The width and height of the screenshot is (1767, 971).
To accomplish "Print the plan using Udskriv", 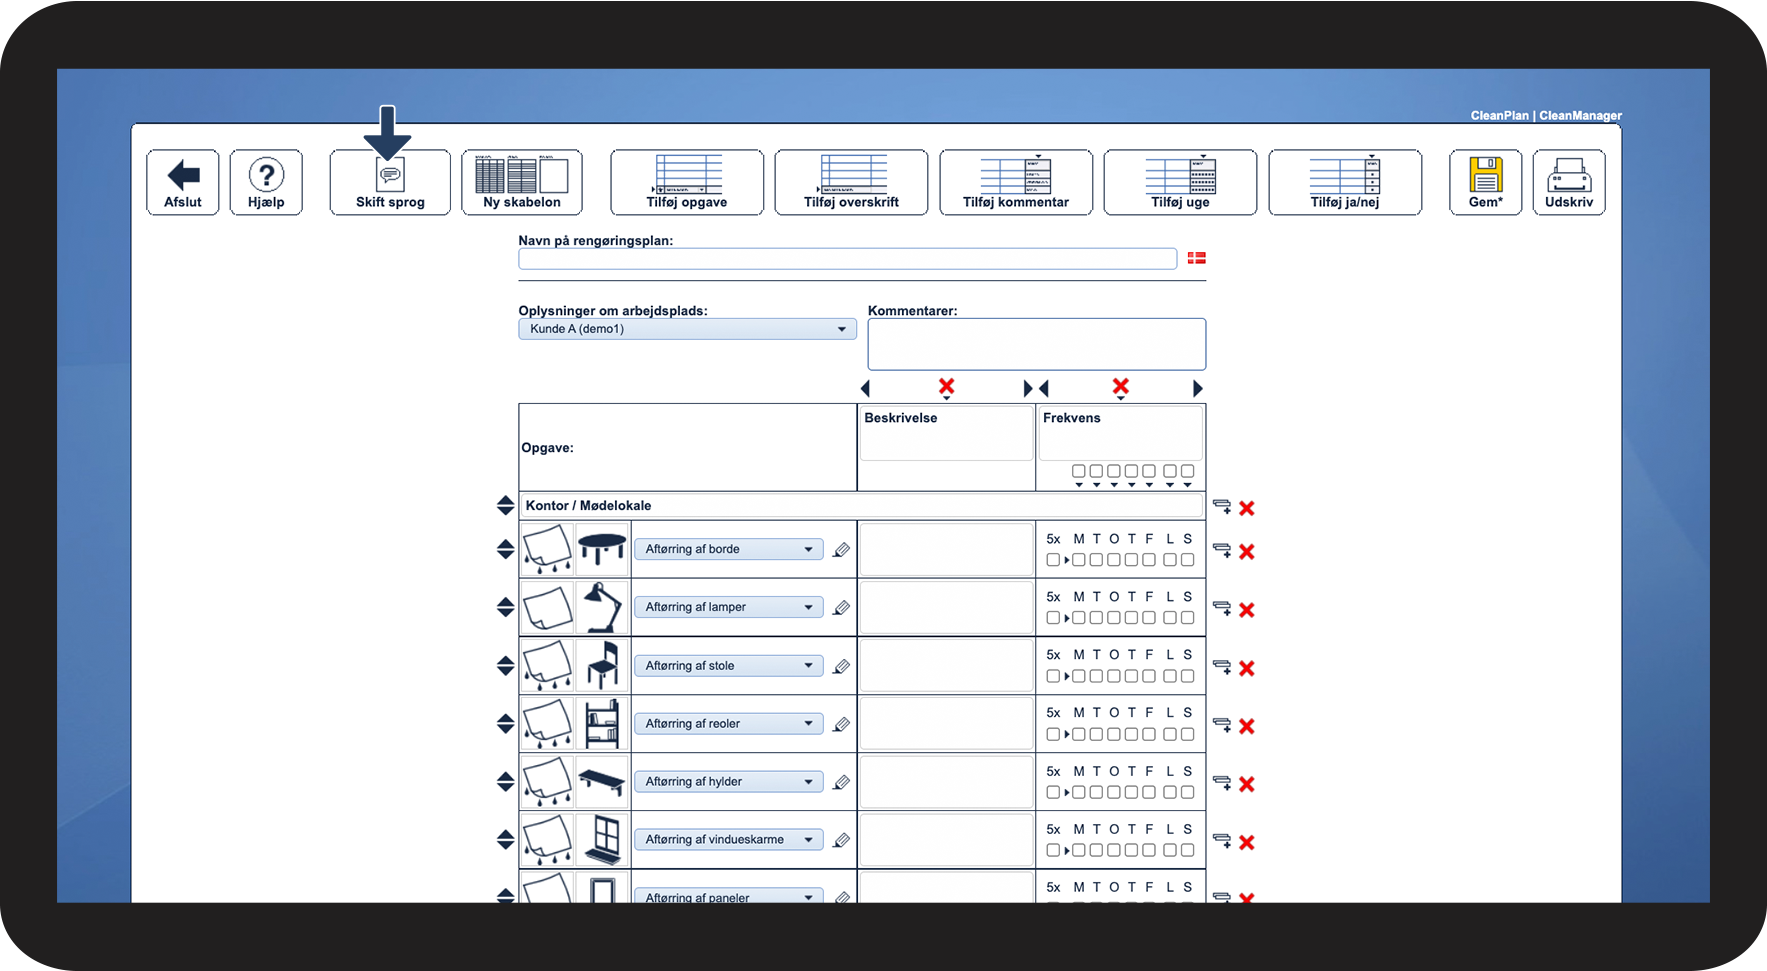I will pos(1569,182).
